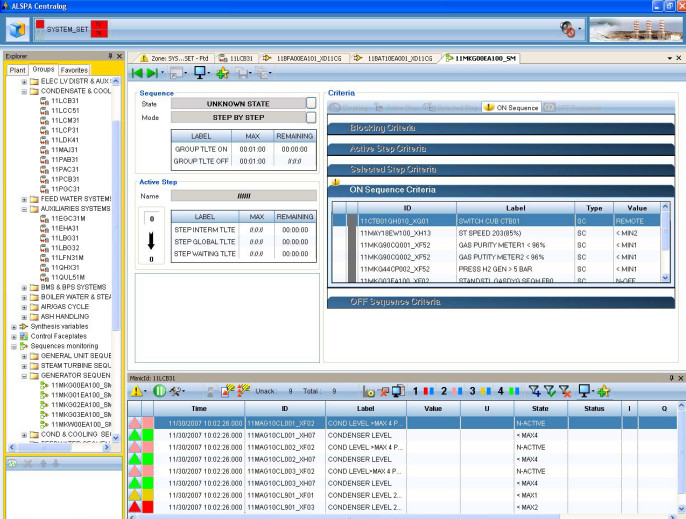Select the 11MAJ31 item in Explorer tree
The width and height of the screenshot is (686, 519).
point(64,149)
